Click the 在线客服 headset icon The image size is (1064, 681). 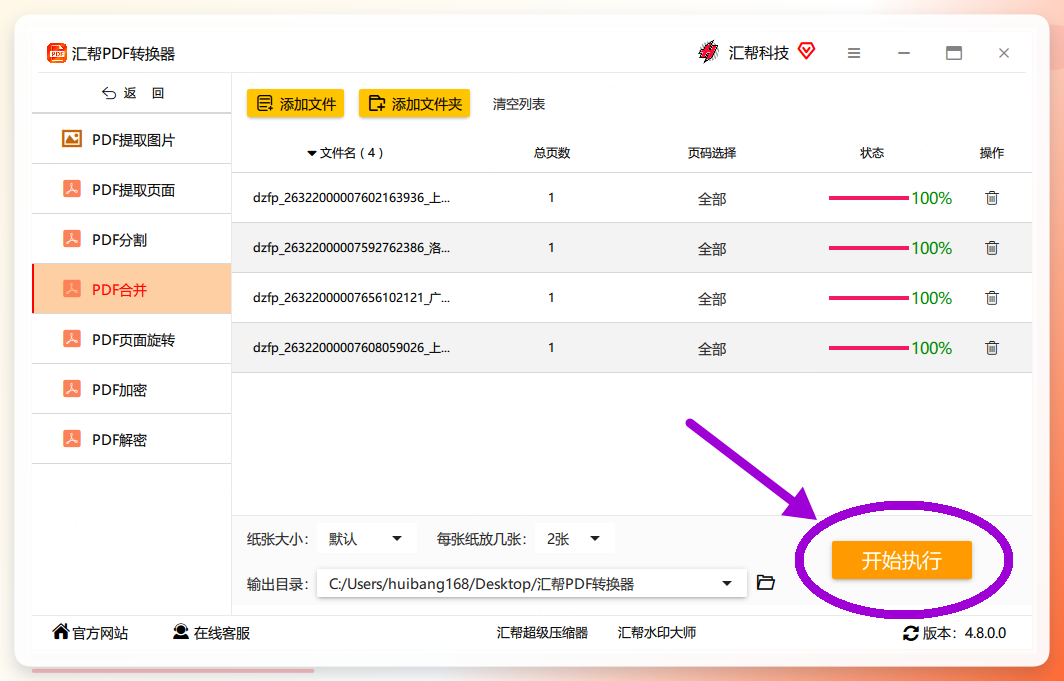pyautogui.click(x=180, y=632)
